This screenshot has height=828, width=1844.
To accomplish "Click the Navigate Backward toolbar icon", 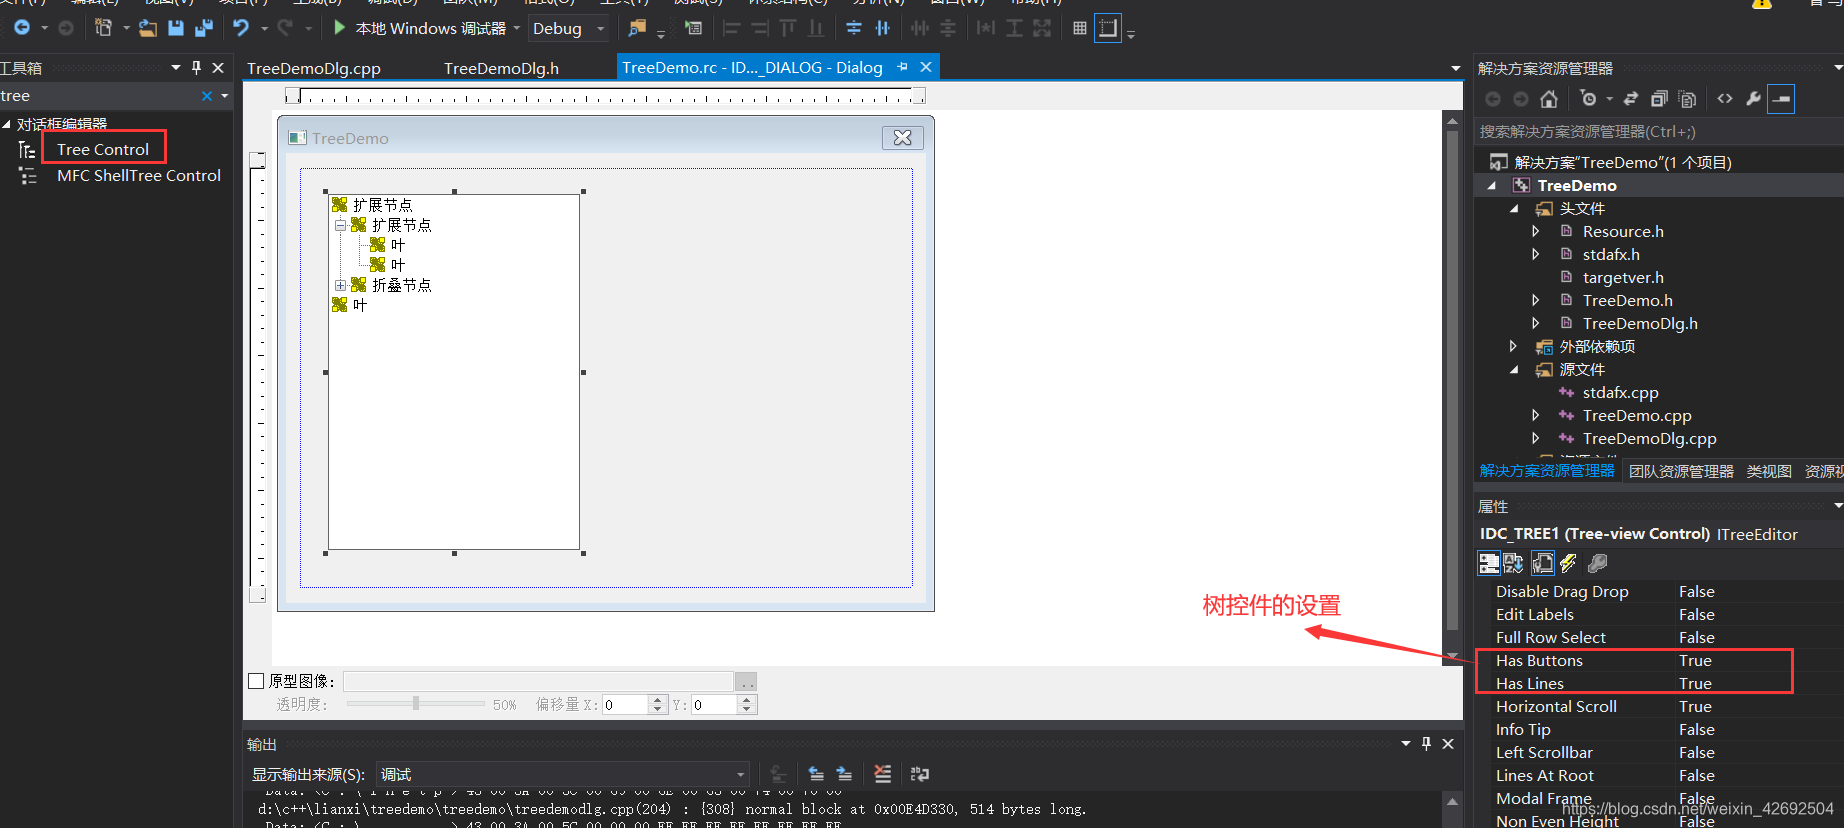I will [21, 28].
